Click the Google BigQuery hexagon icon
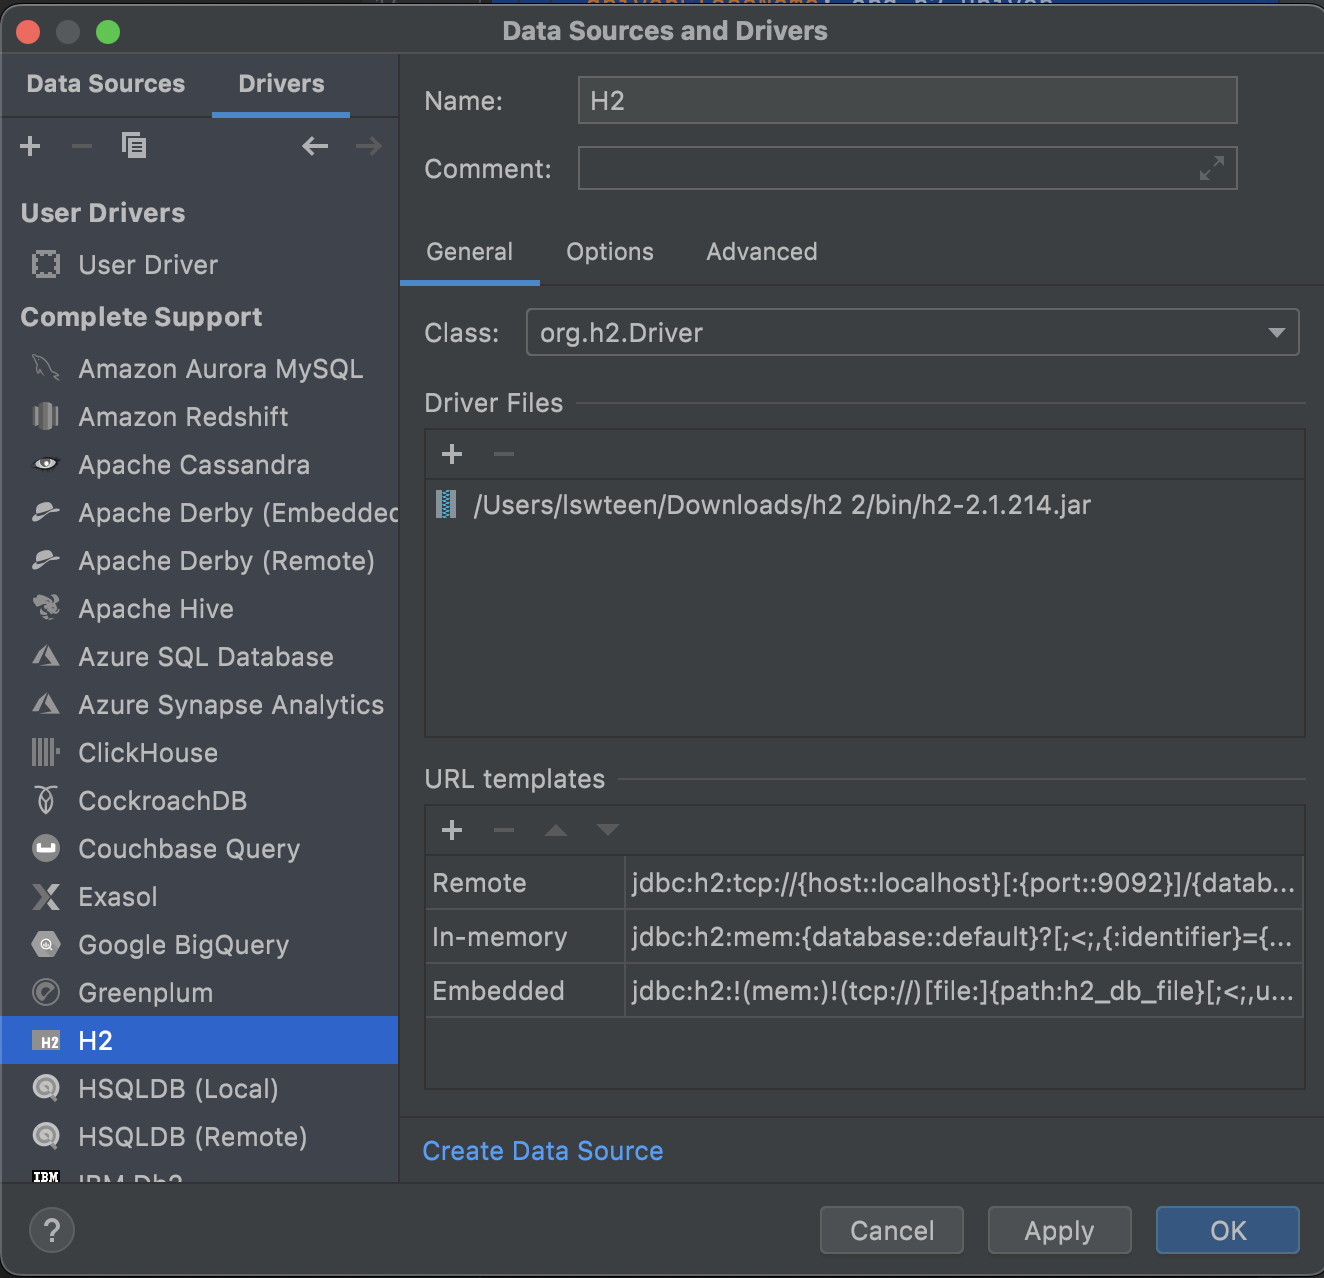The image size is (1324, 1278). pos(46,945)
